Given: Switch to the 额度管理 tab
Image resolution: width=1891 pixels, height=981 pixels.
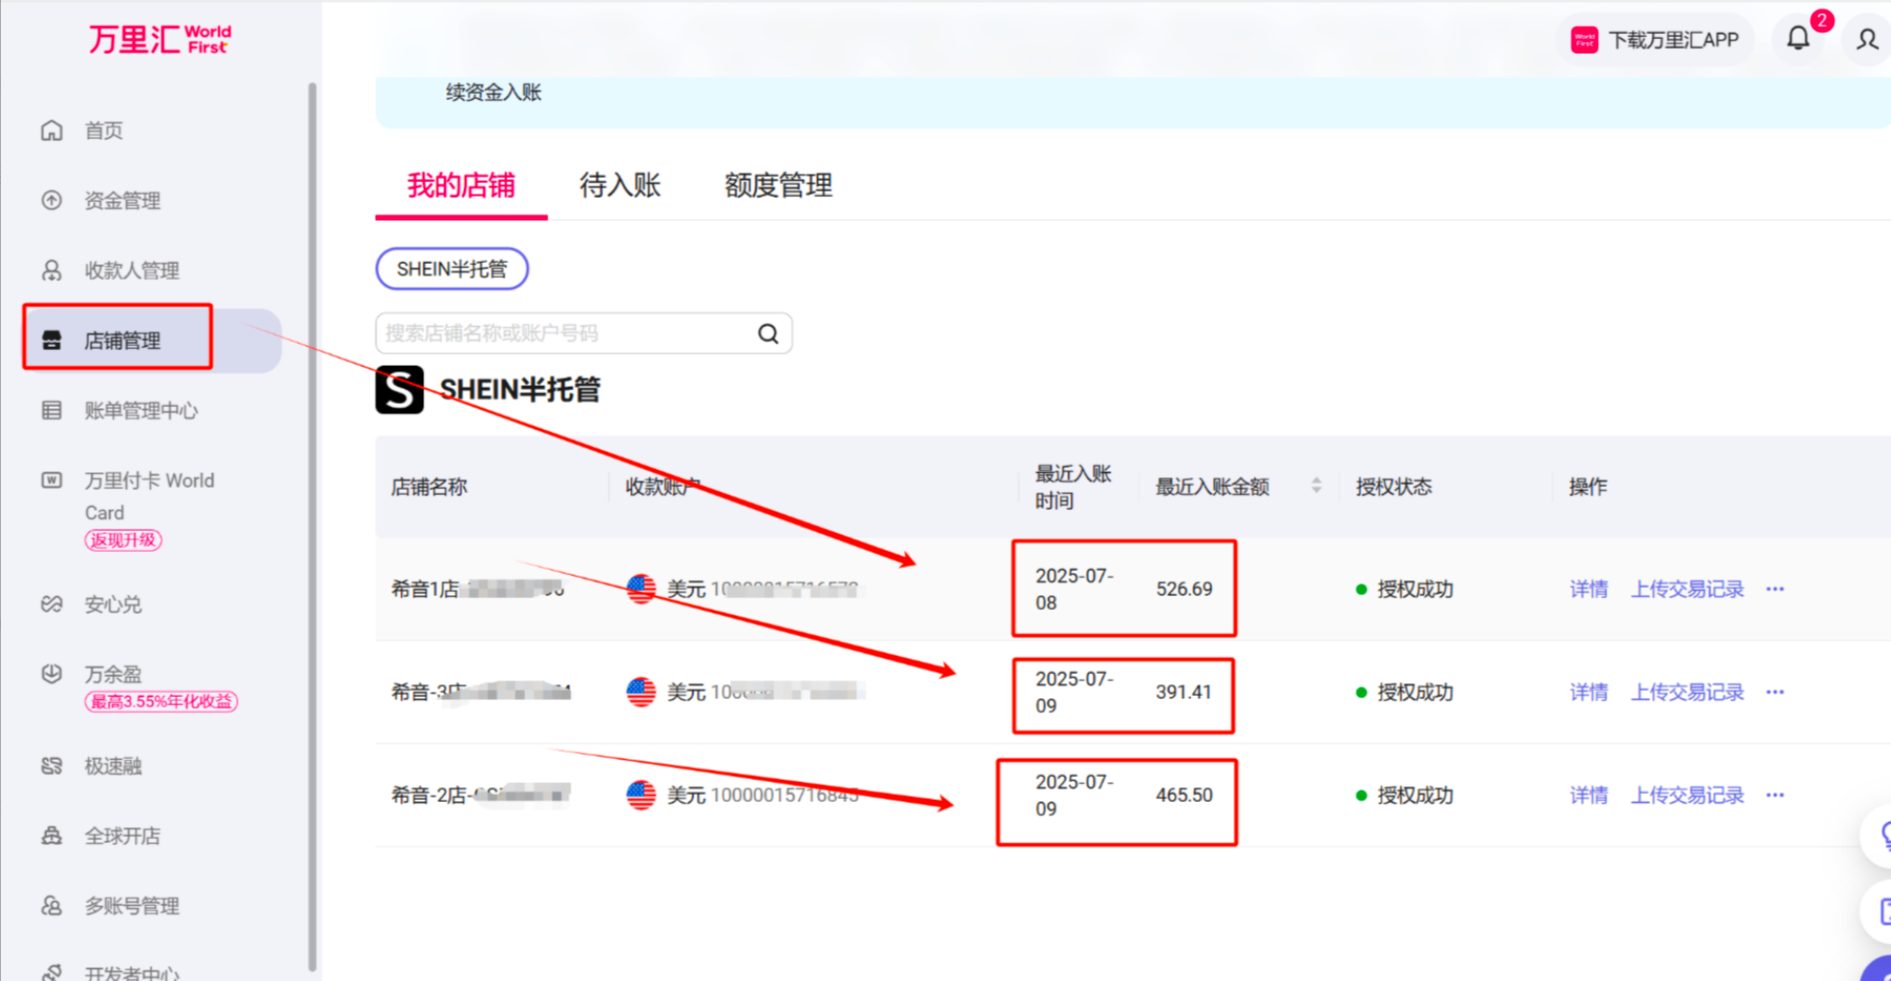Looking at the screenshot, I should click(x=778, y=186).
